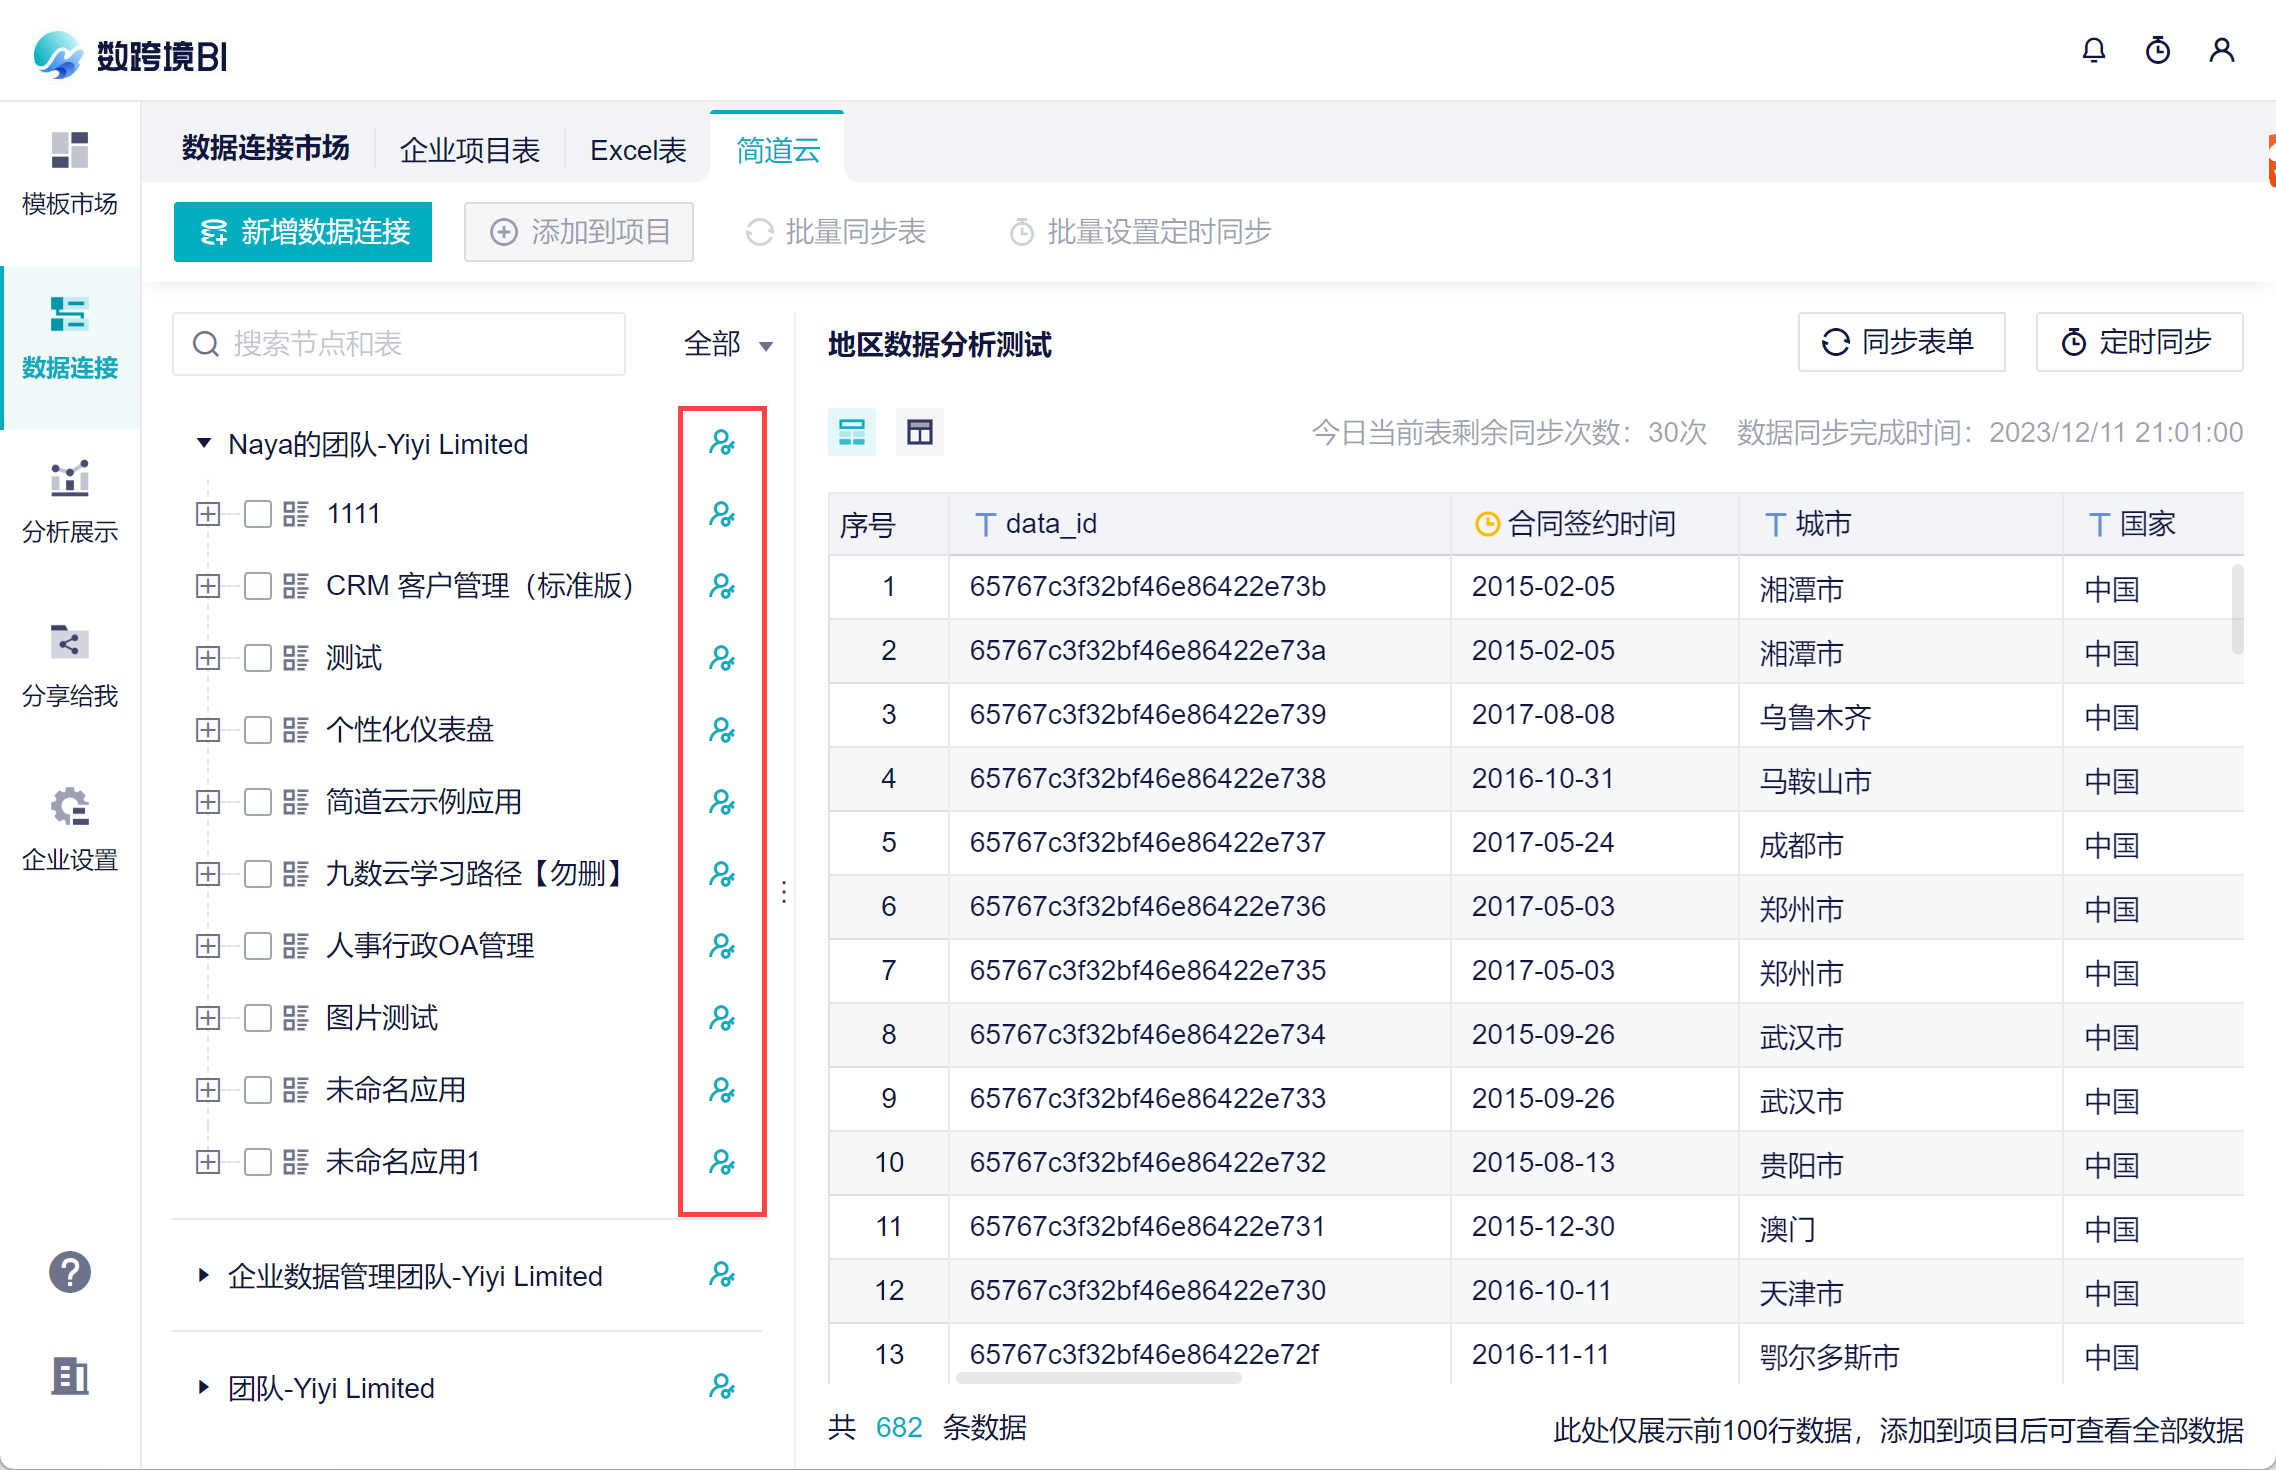
Task: Collapse the Naya的团队-Yiyi Limited node
Action: click(204, 443)
